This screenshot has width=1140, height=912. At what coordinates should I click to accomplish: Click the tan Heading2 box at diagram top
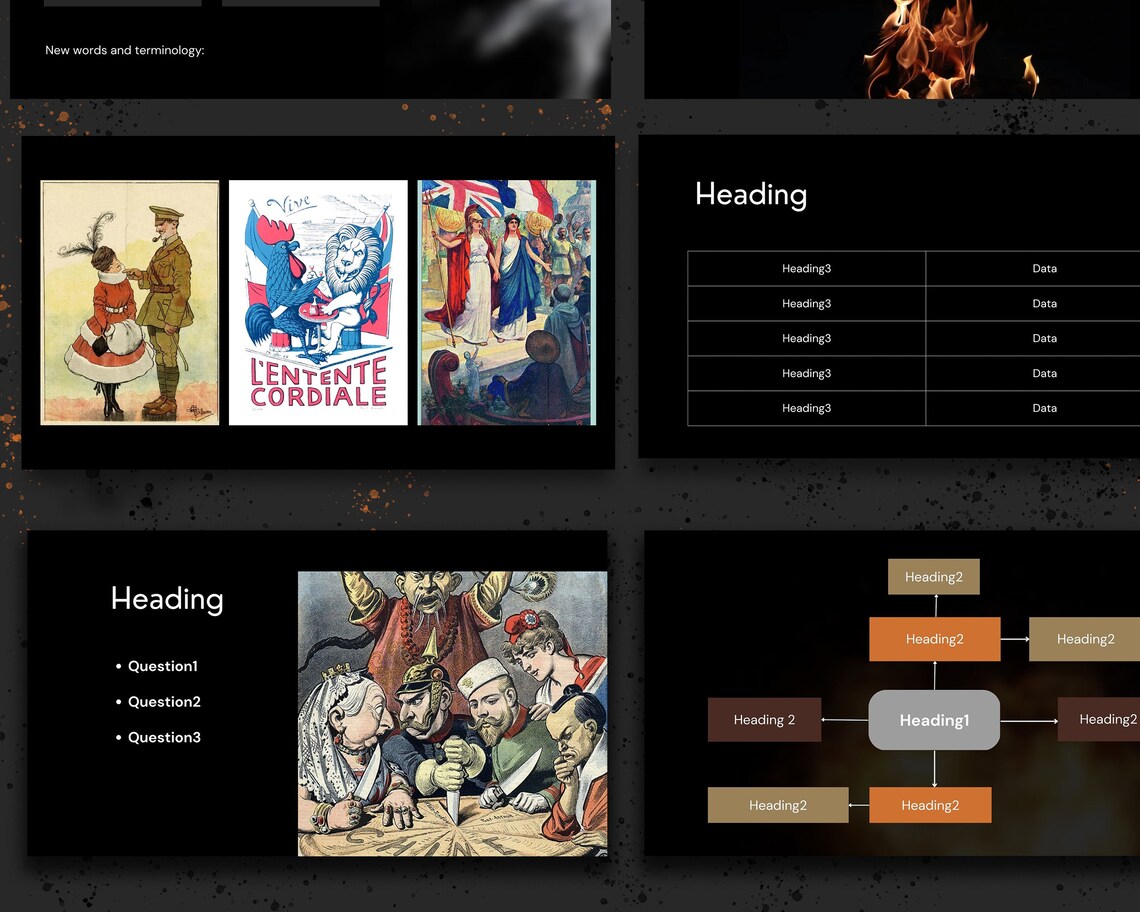click(933, 576)
